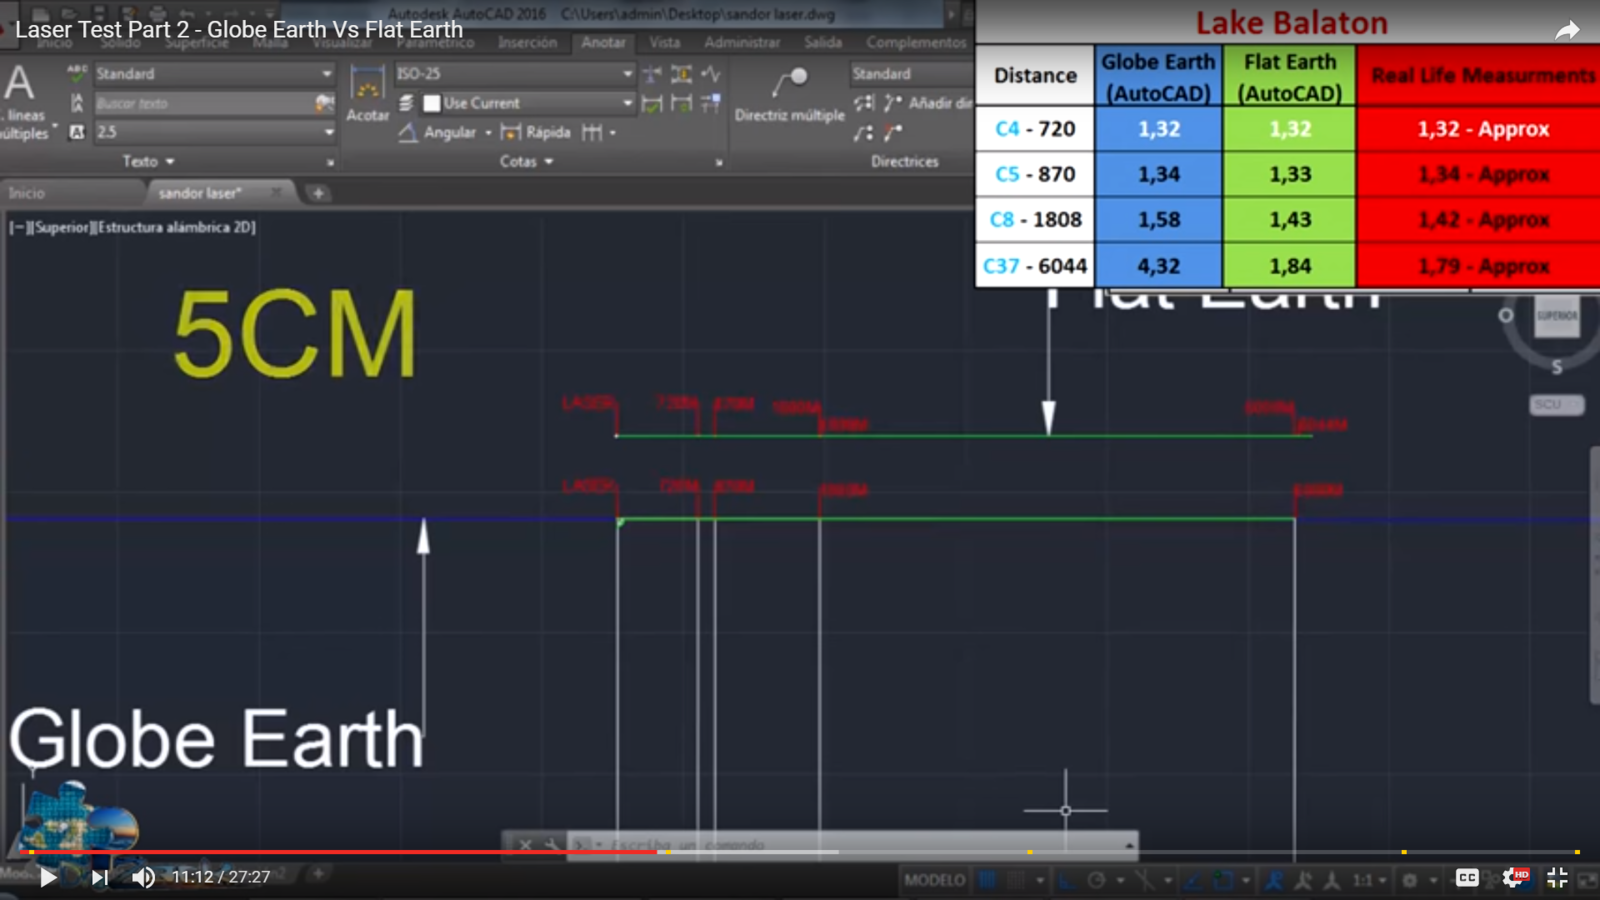Image resolution: width=1600 pixels, height=900 pixels.
Task: Open the ISO-25 dimension style dropdown
Action: coord(626,74)
